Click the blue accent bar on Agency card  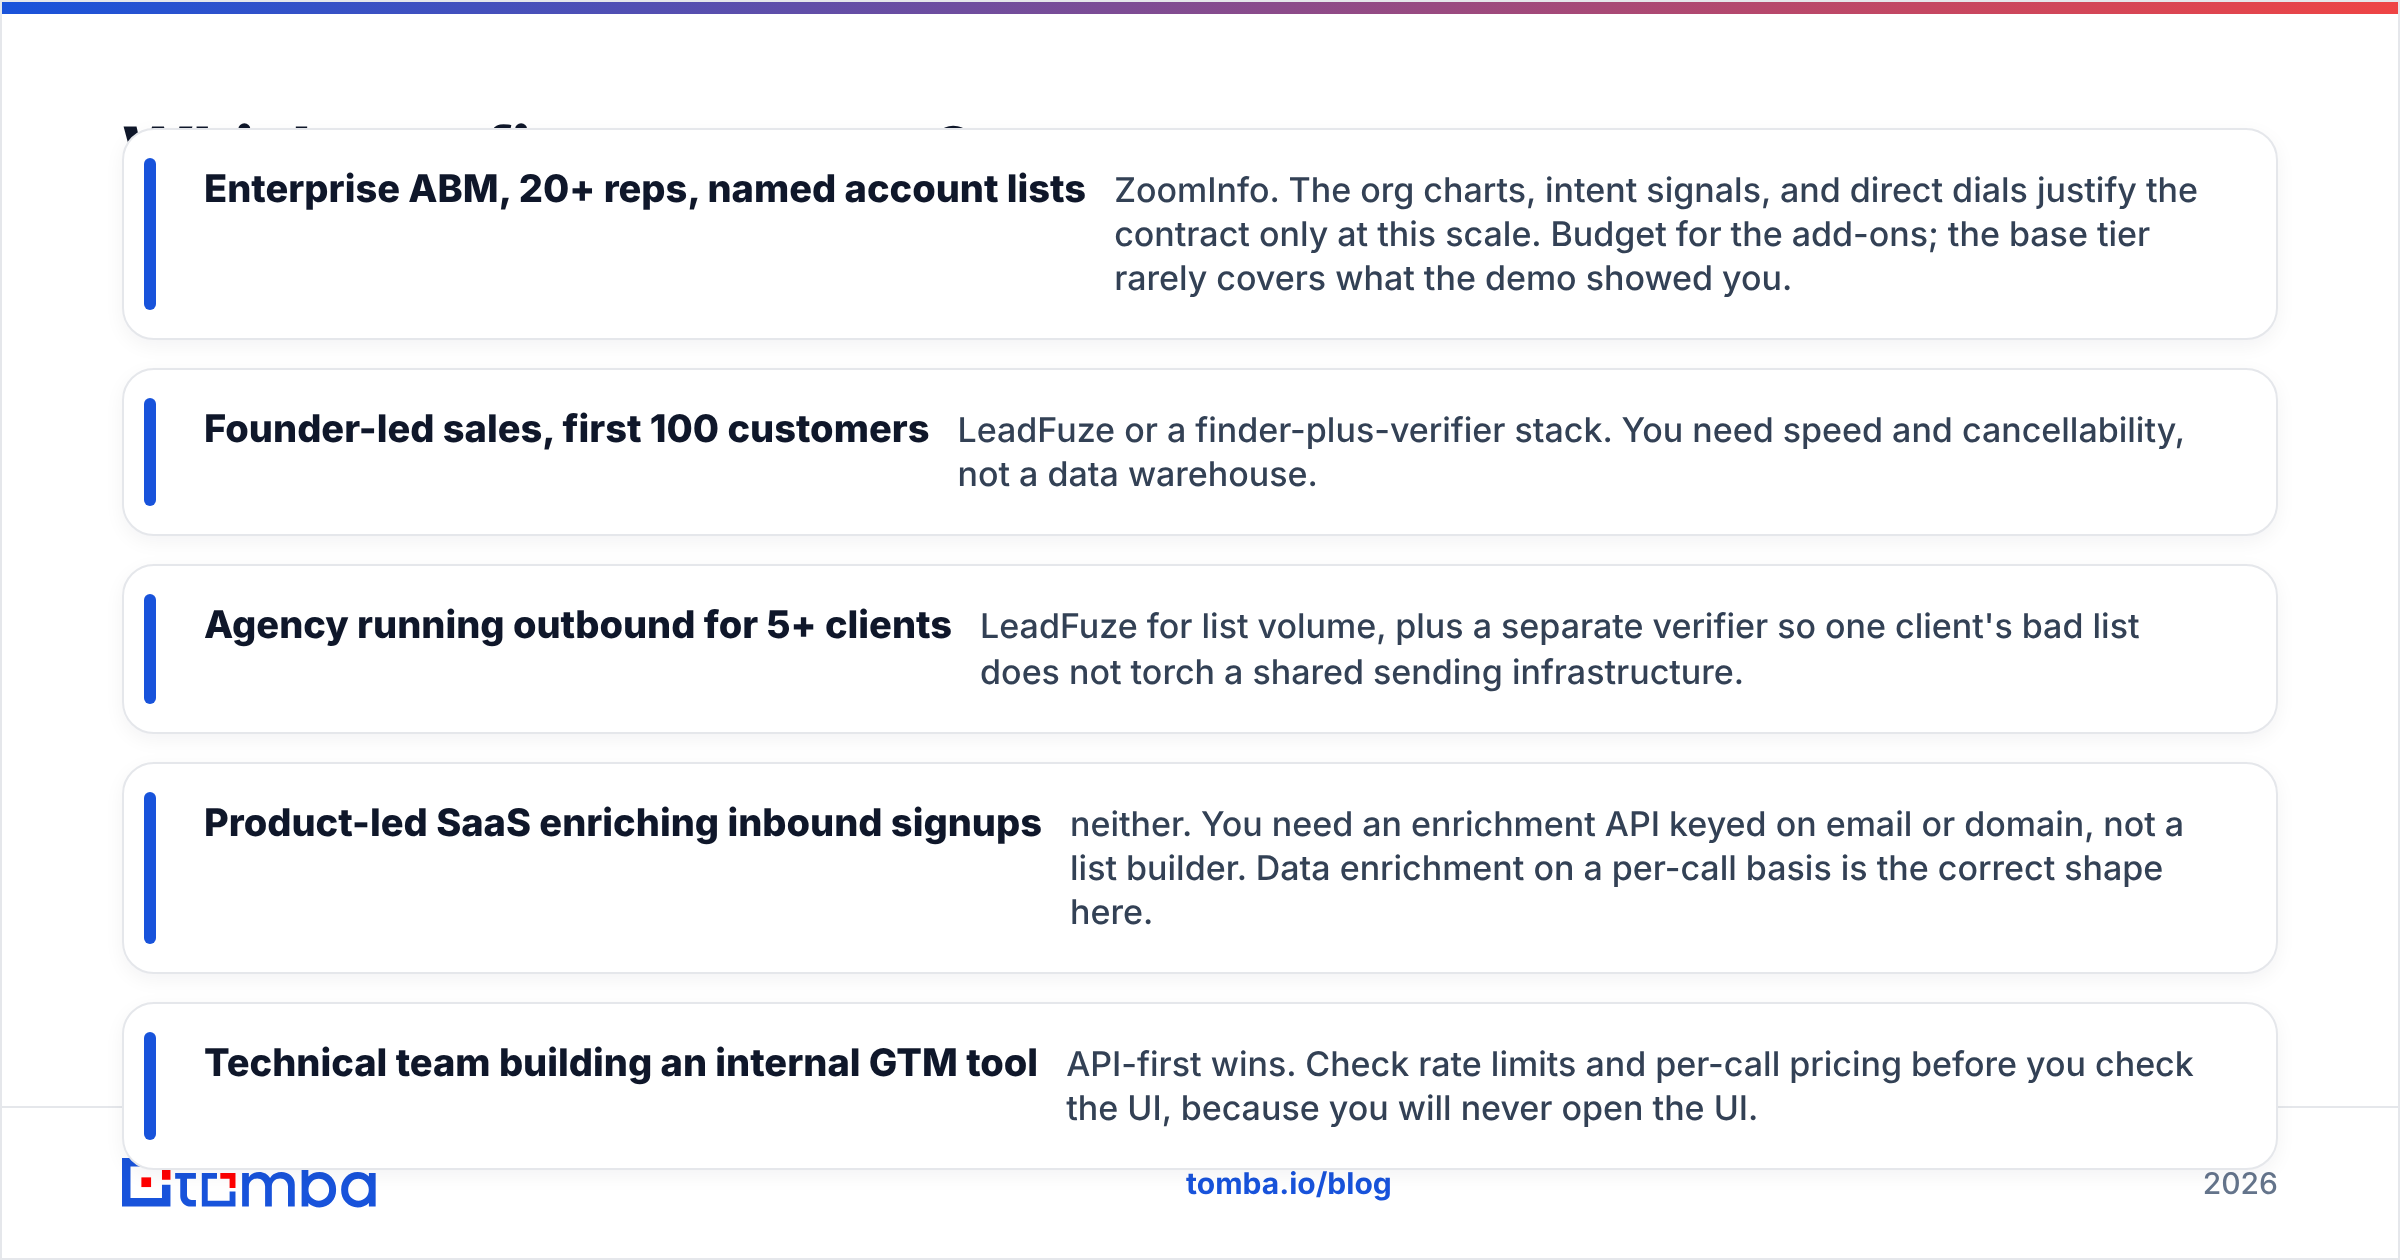point(150,649)
